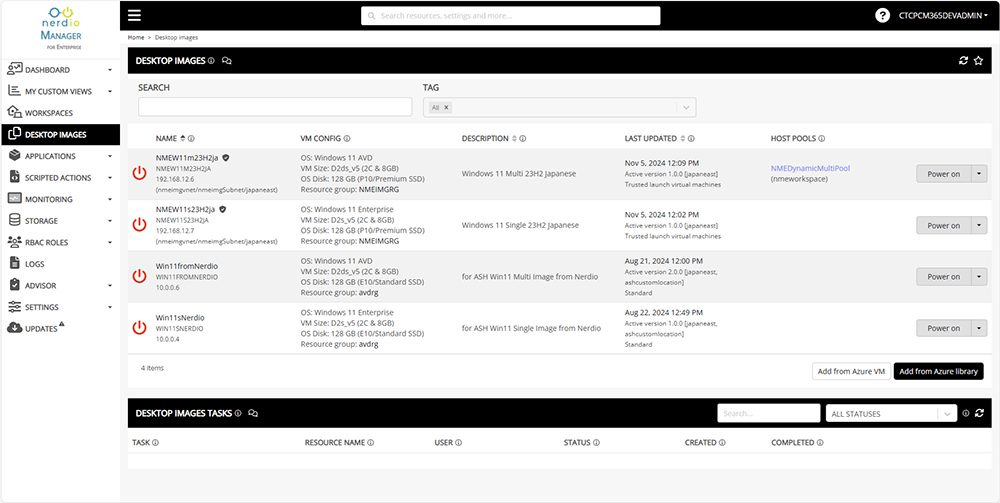Open the NMEDynamicMultiPool host pool link
1000x503 pixels.
click(810, 169)
